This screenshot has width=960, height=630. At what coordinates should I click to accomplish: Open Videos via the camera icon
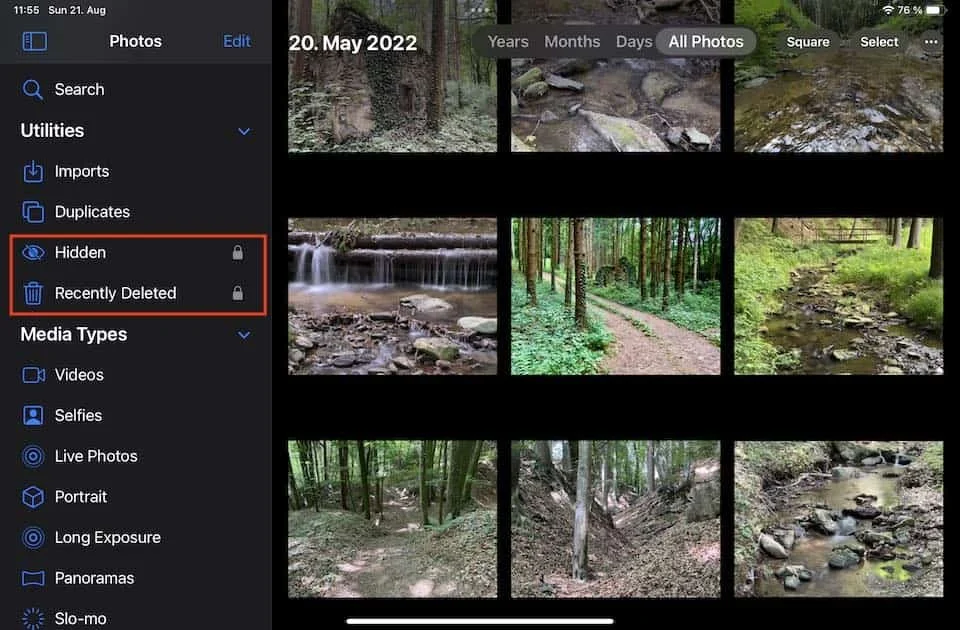point(34,375)
